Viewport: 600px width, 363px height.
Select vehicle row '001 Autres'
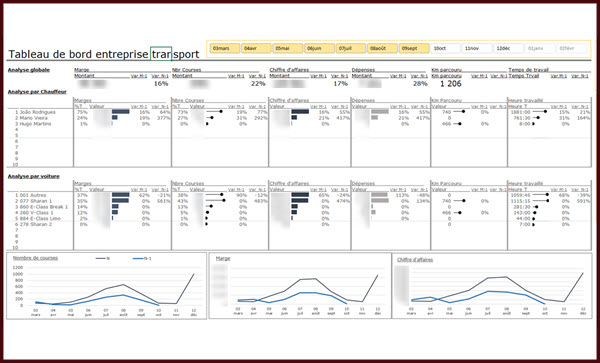pyautogui.click(x=33, y=195)
